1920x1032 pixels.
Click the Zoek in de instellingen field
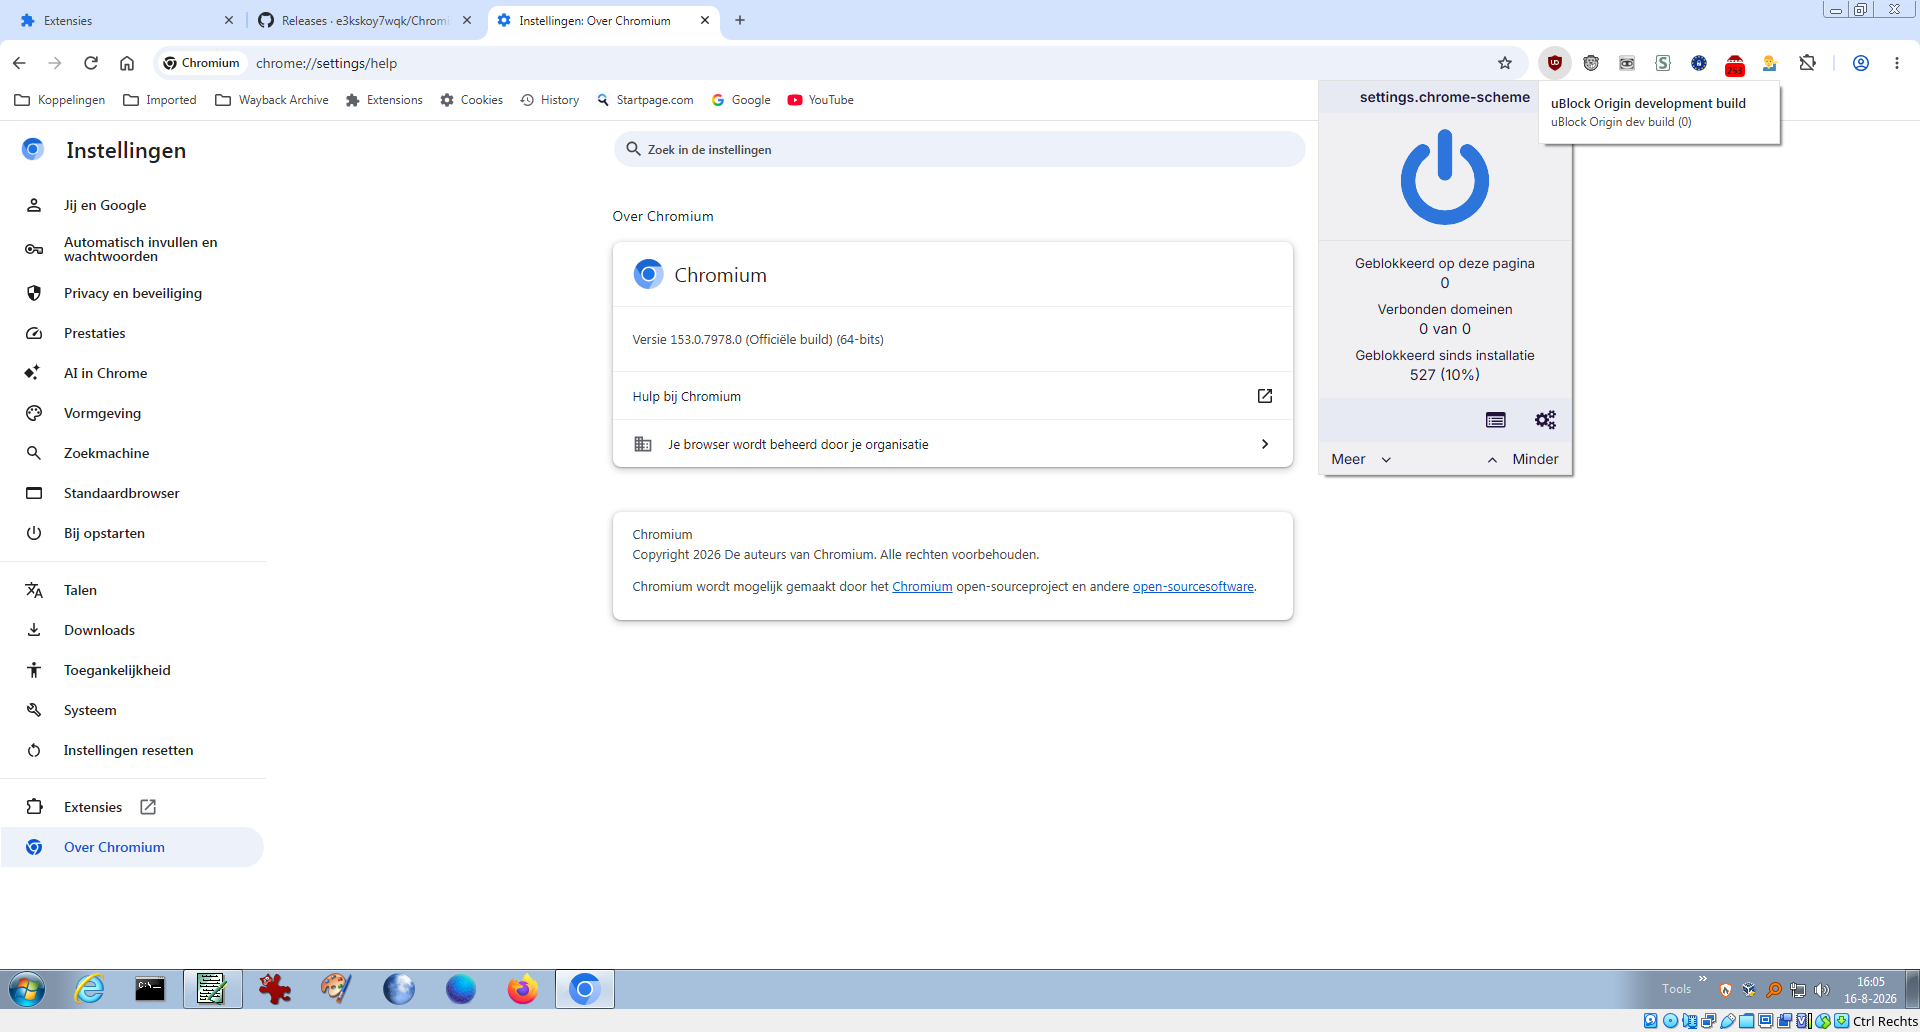[959, 149]
